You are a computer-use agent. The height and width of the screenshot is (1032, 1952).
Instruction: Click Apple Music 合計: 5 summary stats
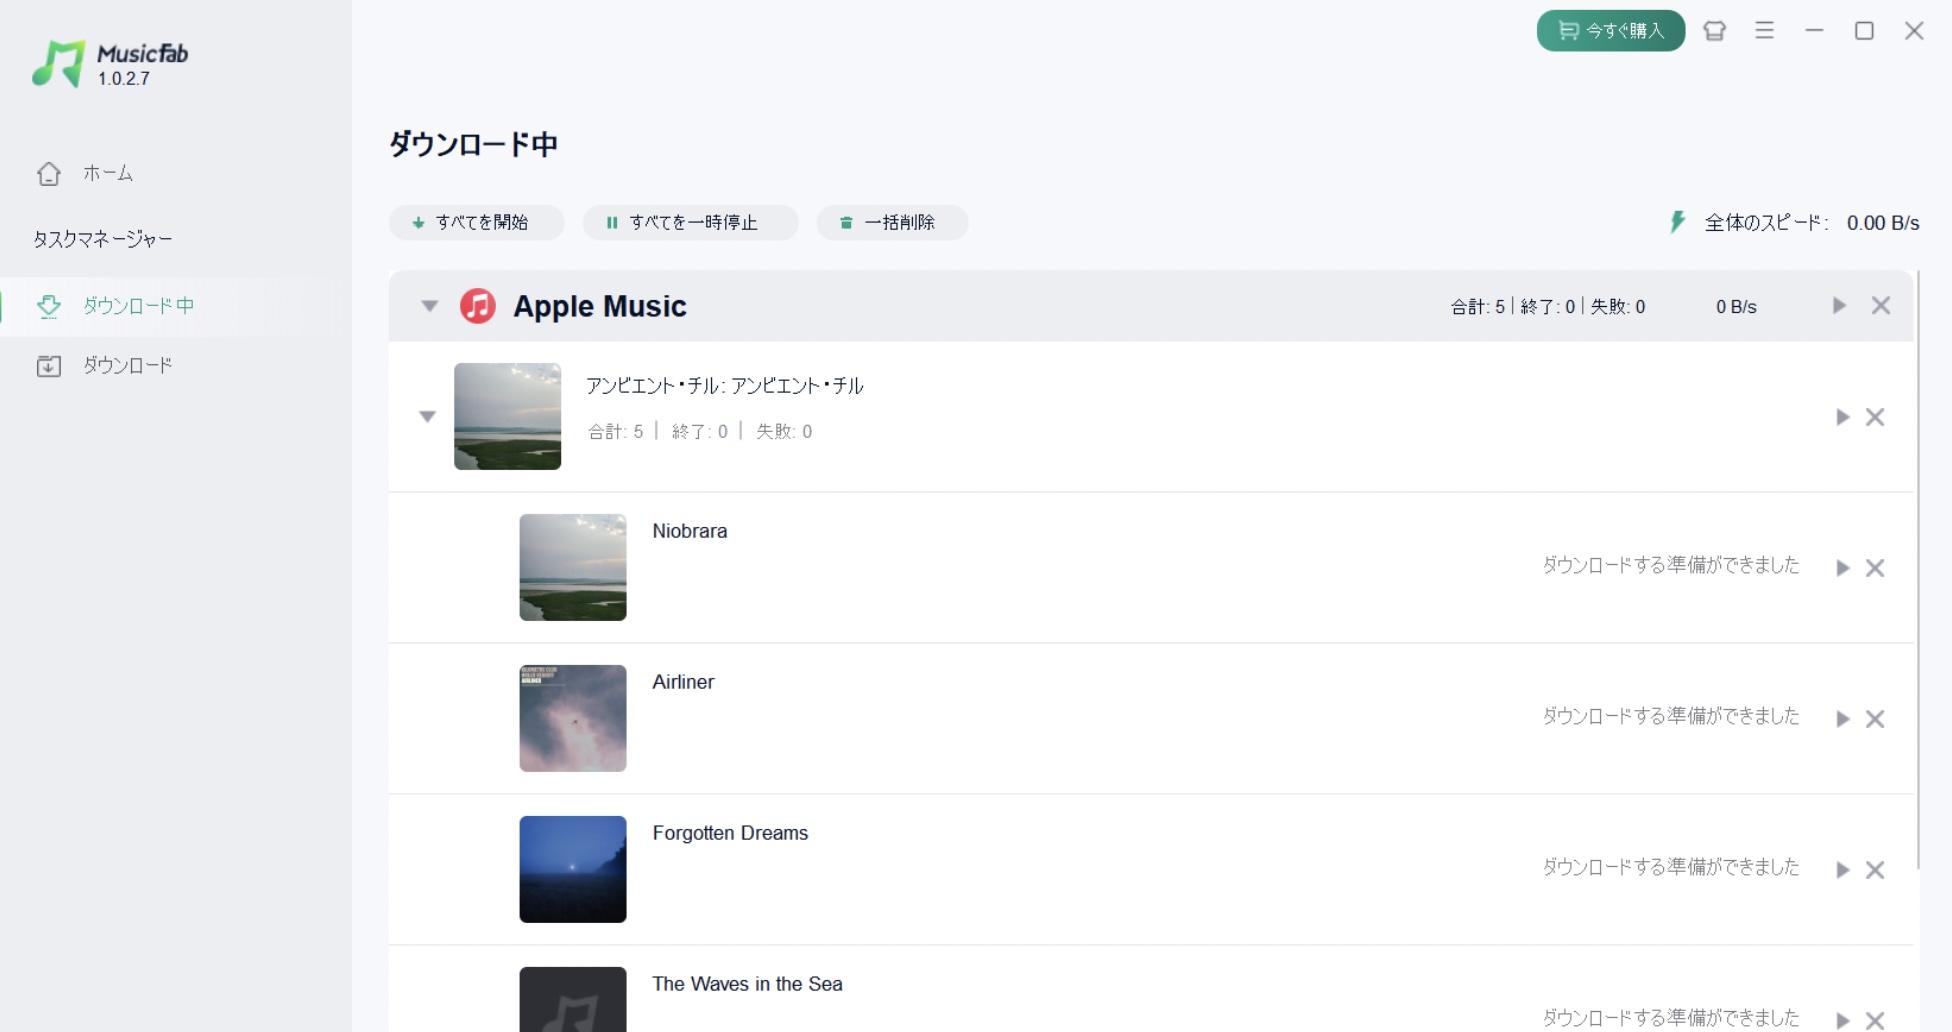pyautogui.click(x=1547, y=307)
